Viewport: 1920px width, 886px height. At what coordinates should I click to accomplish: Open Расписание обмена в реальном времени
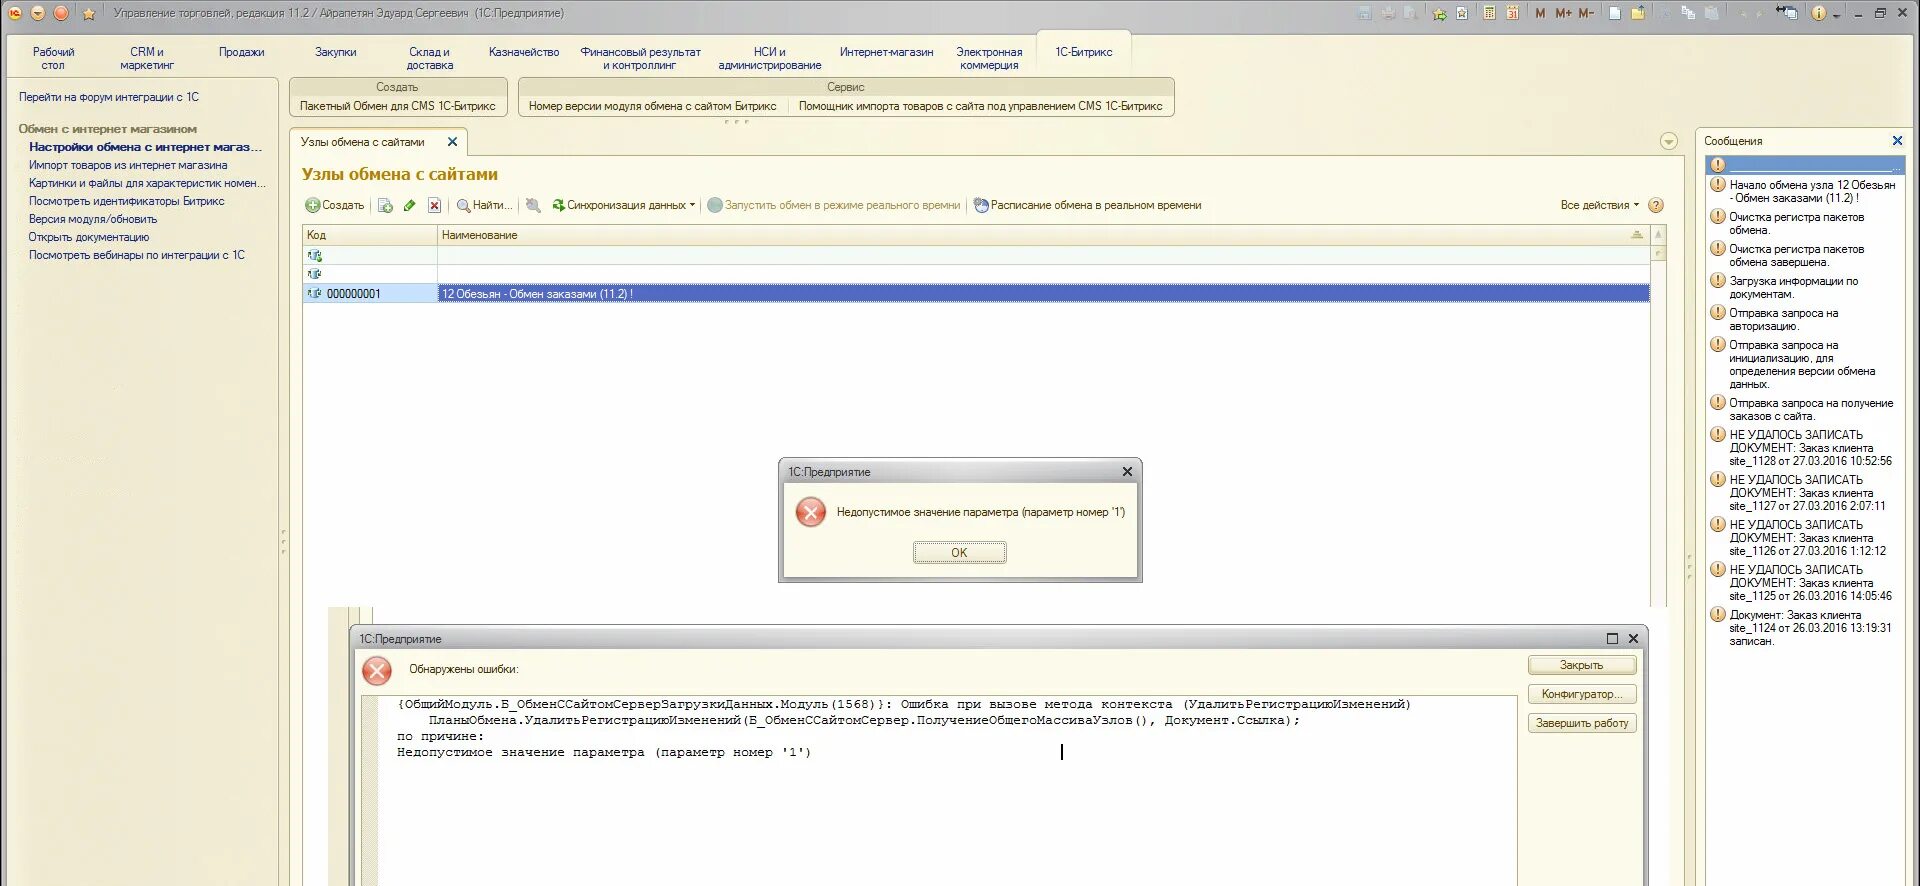[x=1088, y=205]
